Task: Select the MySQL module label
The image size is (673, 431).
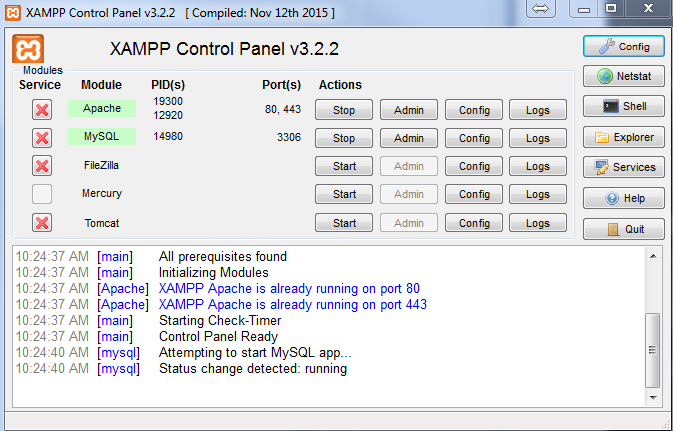Action: pyautogui.click(x=102, y=136)
